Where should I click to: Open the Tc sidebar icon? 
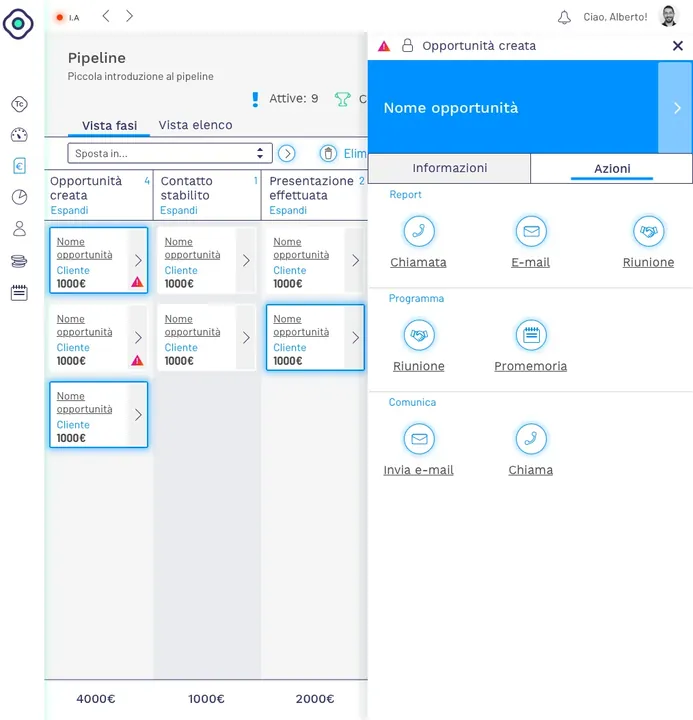click(19, 104)
